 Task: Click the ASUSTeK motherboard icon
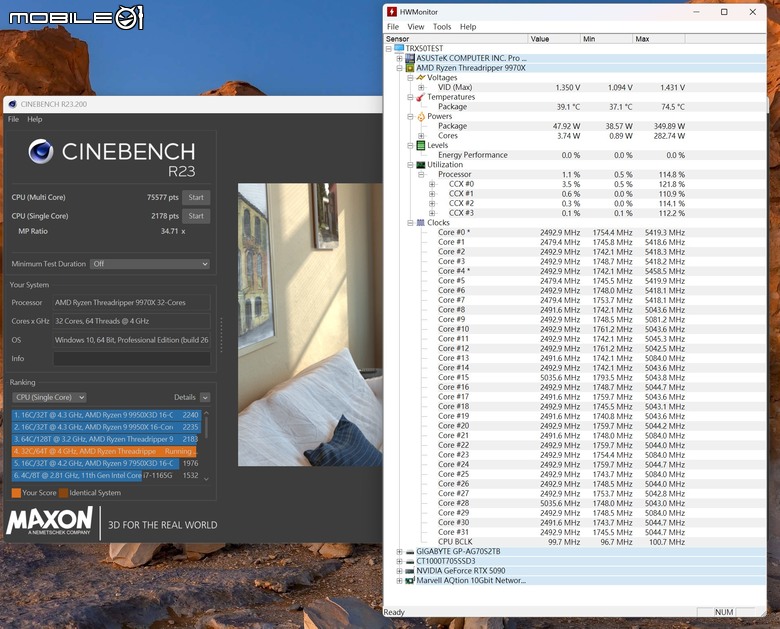pyautogui.click(x=409, y=58)
